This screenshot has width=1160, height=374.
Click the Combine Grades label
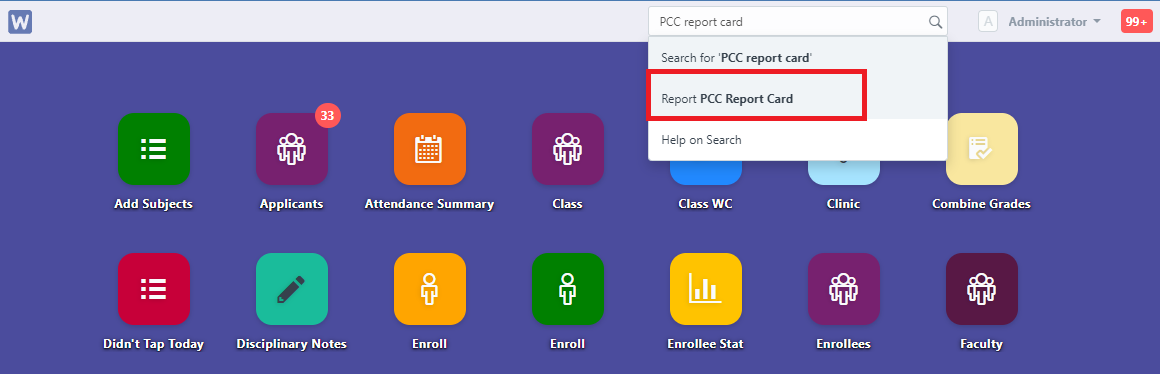[x=982, y=204]
